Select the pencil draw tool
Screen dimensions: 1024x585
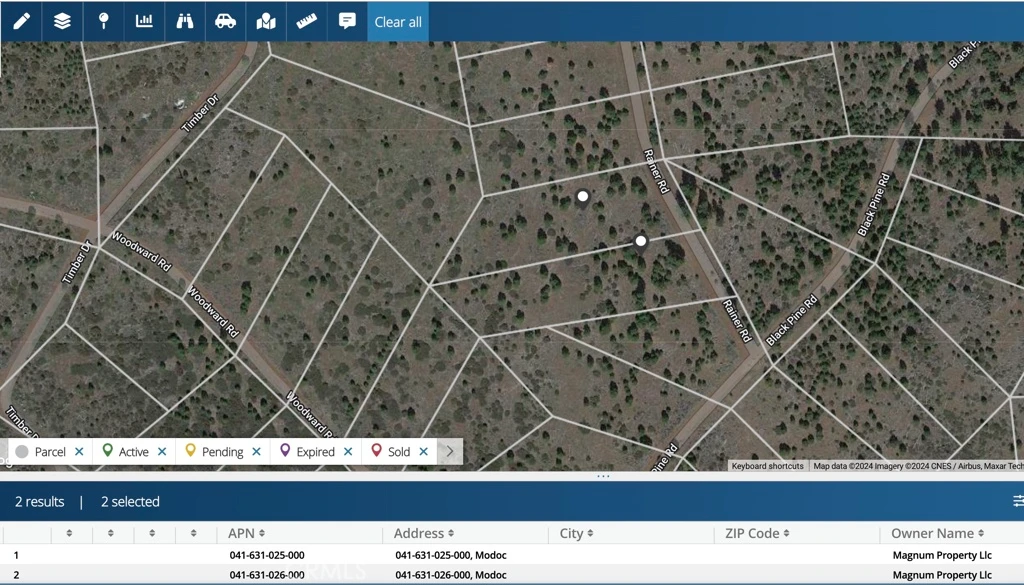[x=21, y=21]
